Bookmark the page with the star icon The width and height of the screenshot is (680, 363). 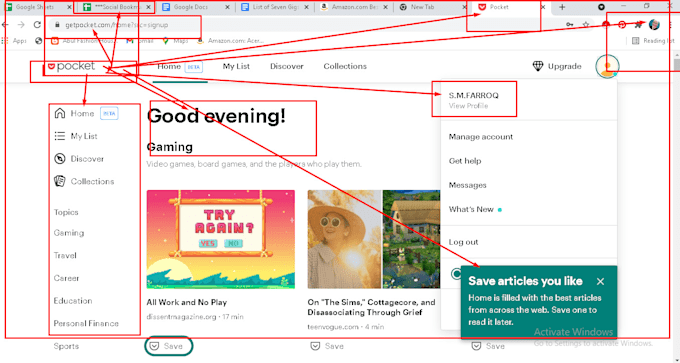(586, 25)
